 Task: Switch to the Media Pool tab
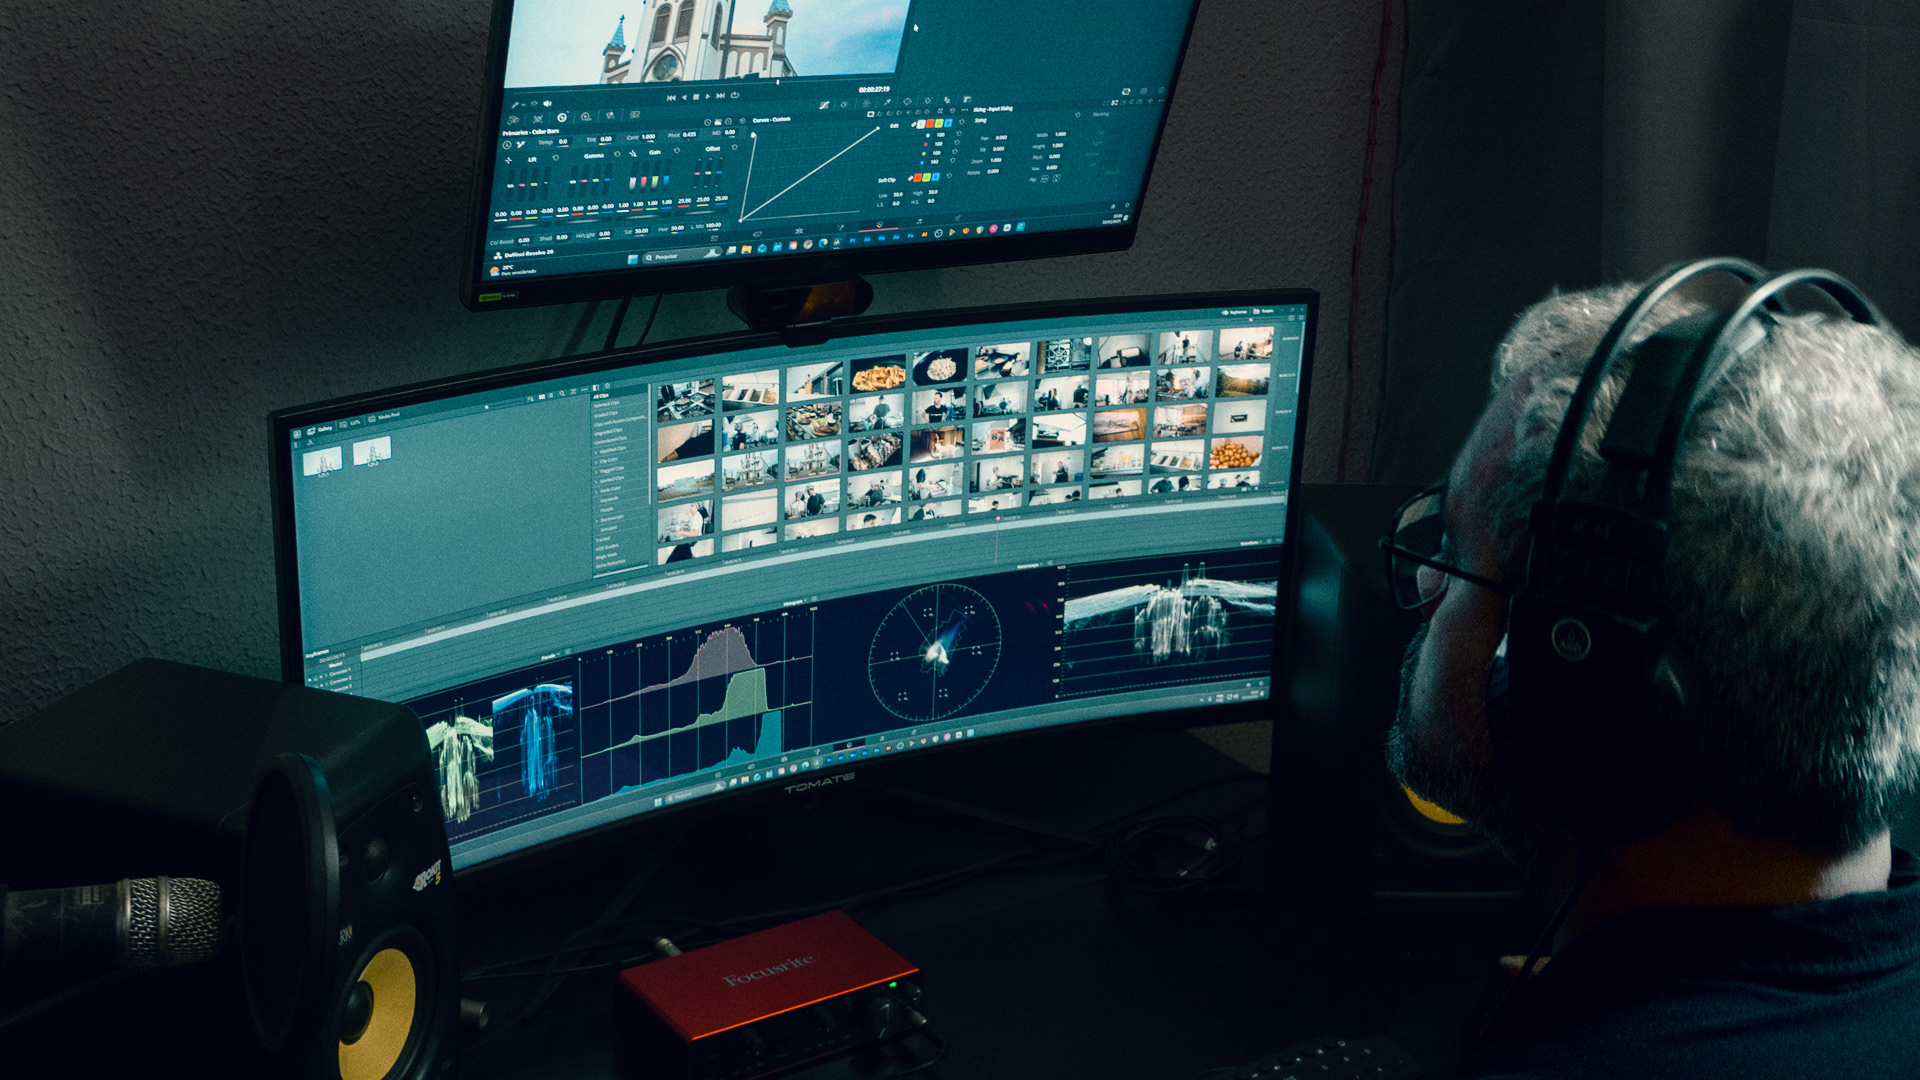(x=386, y=416)
